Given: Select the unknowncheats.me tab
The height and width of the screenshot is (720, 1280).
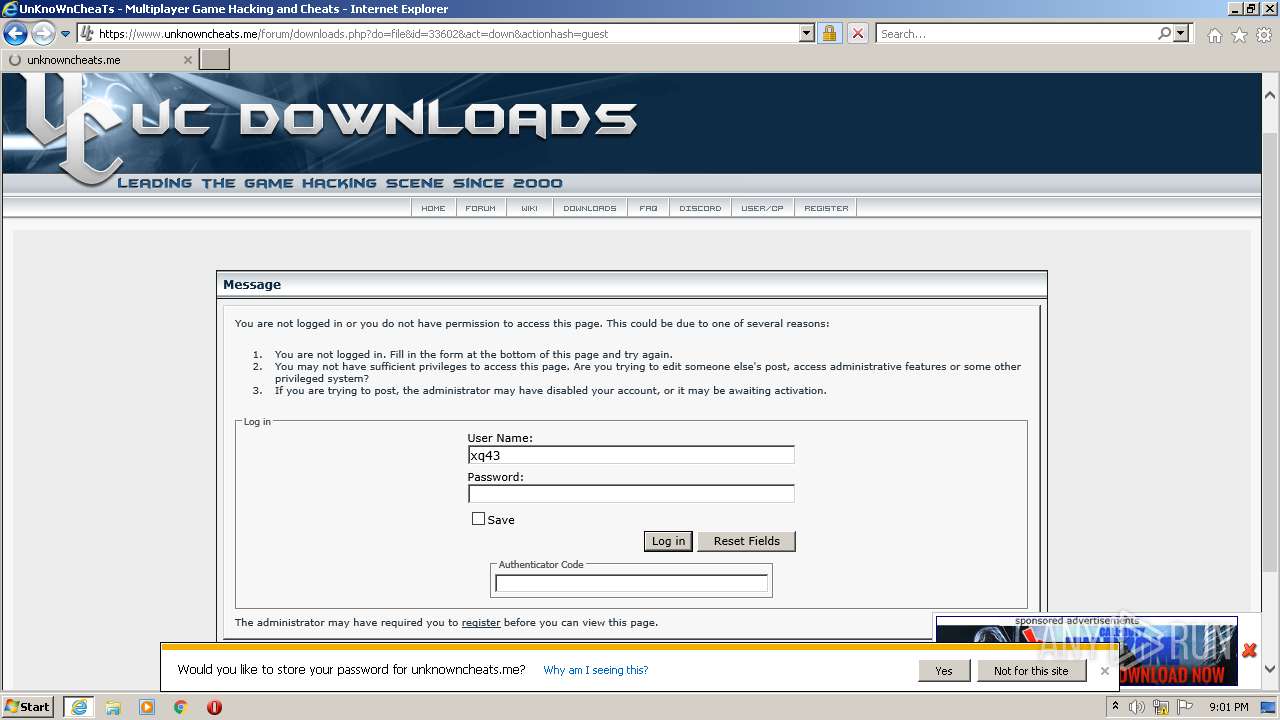Looking at the screenshot, I should click(x=100, y=60).
